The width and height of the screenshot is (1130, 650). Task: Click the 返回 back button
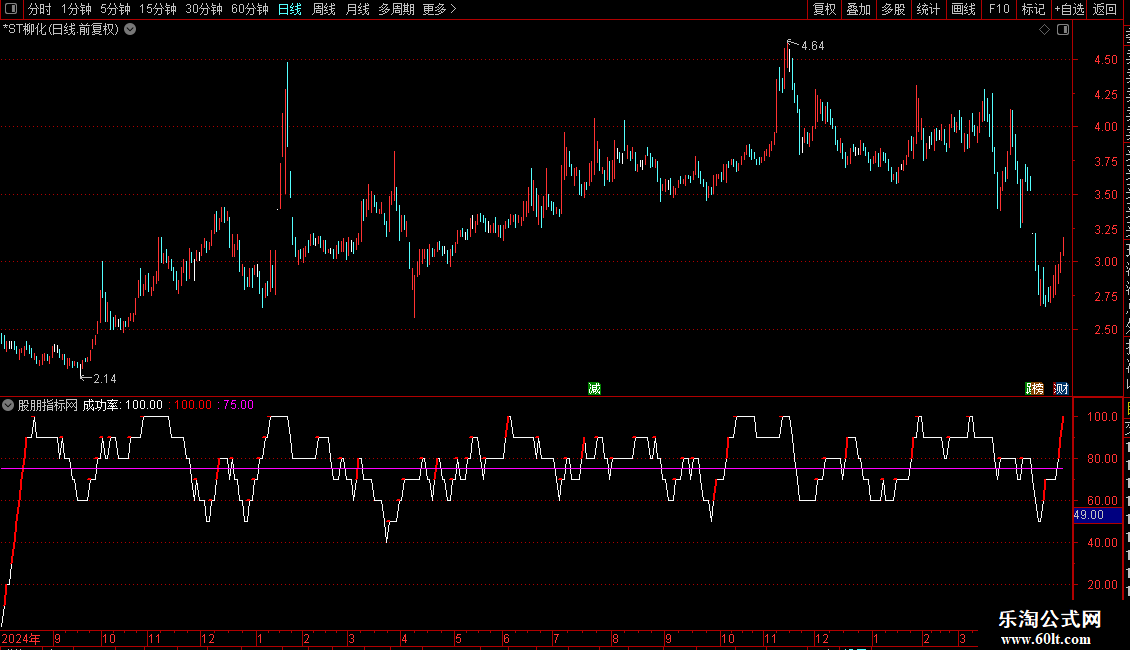tap(1105, 9)
